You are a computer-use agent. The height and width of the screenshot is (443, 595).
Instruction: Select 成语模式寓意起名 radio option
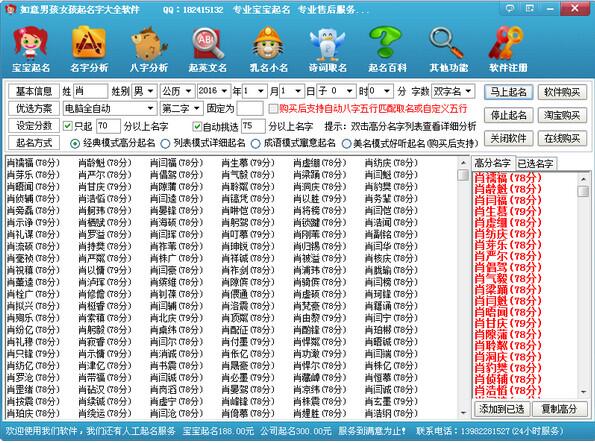(x=255, y=144)
